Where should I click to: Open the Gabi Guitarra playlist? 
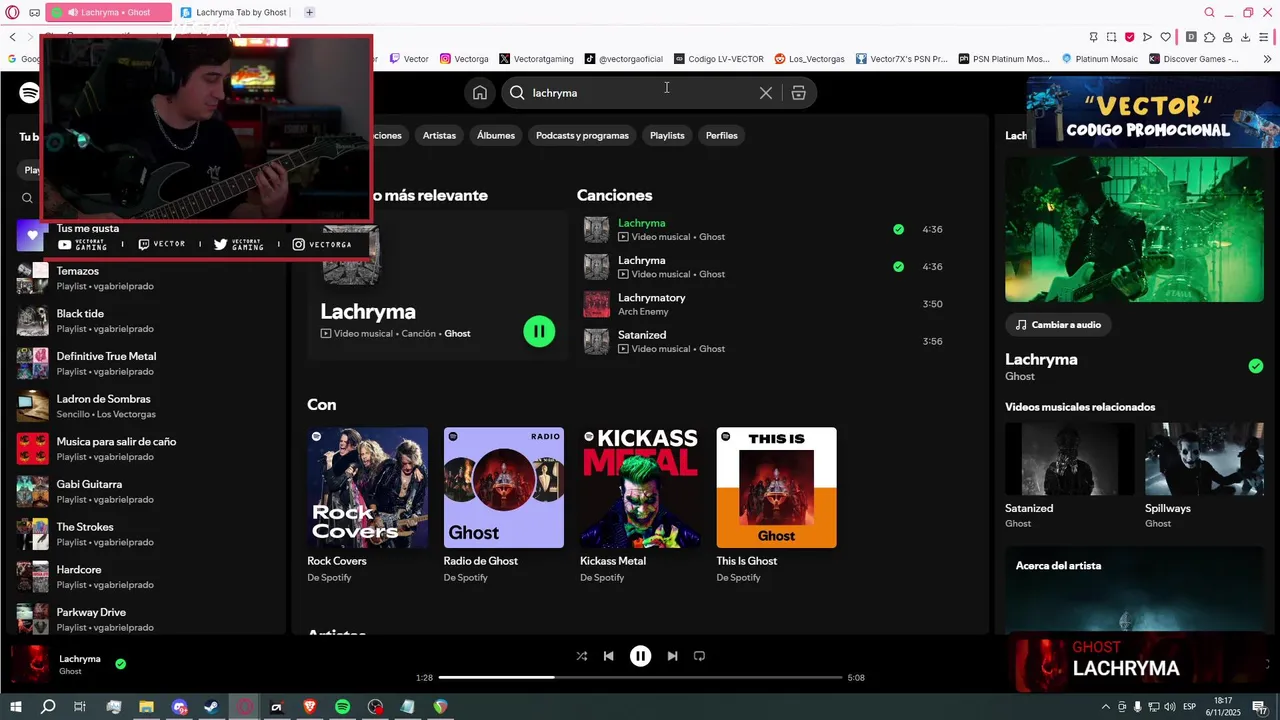(x=145, y=491)
